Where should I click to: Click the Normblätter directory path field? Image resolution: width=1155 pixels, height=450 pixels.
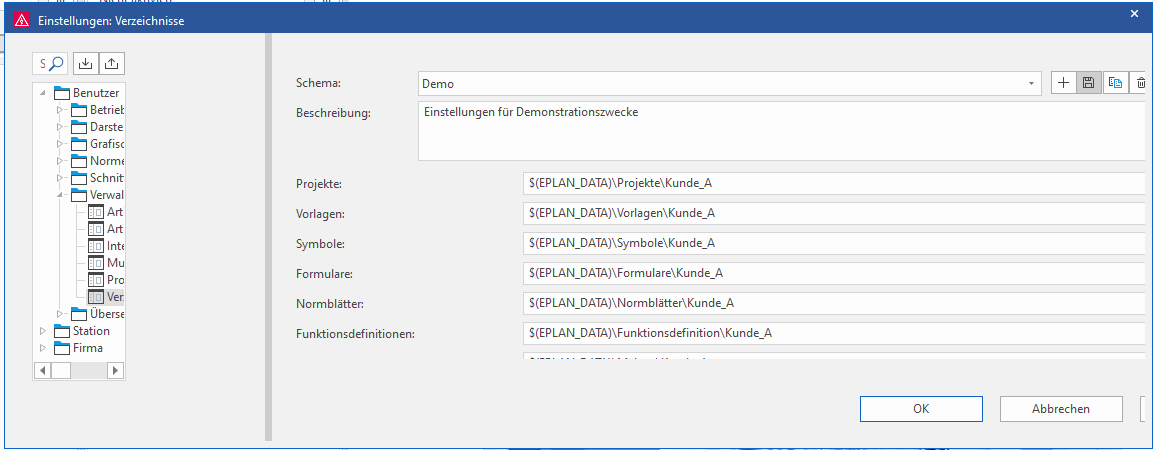tap(836, 303)
